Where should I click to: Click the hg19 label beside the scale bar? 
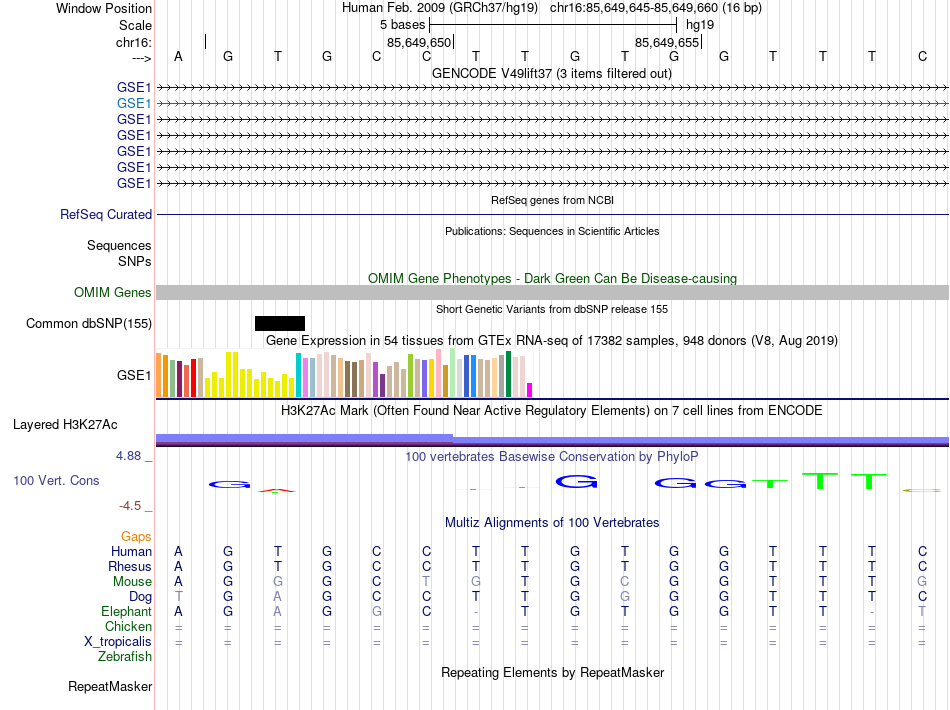coord(700,25)
